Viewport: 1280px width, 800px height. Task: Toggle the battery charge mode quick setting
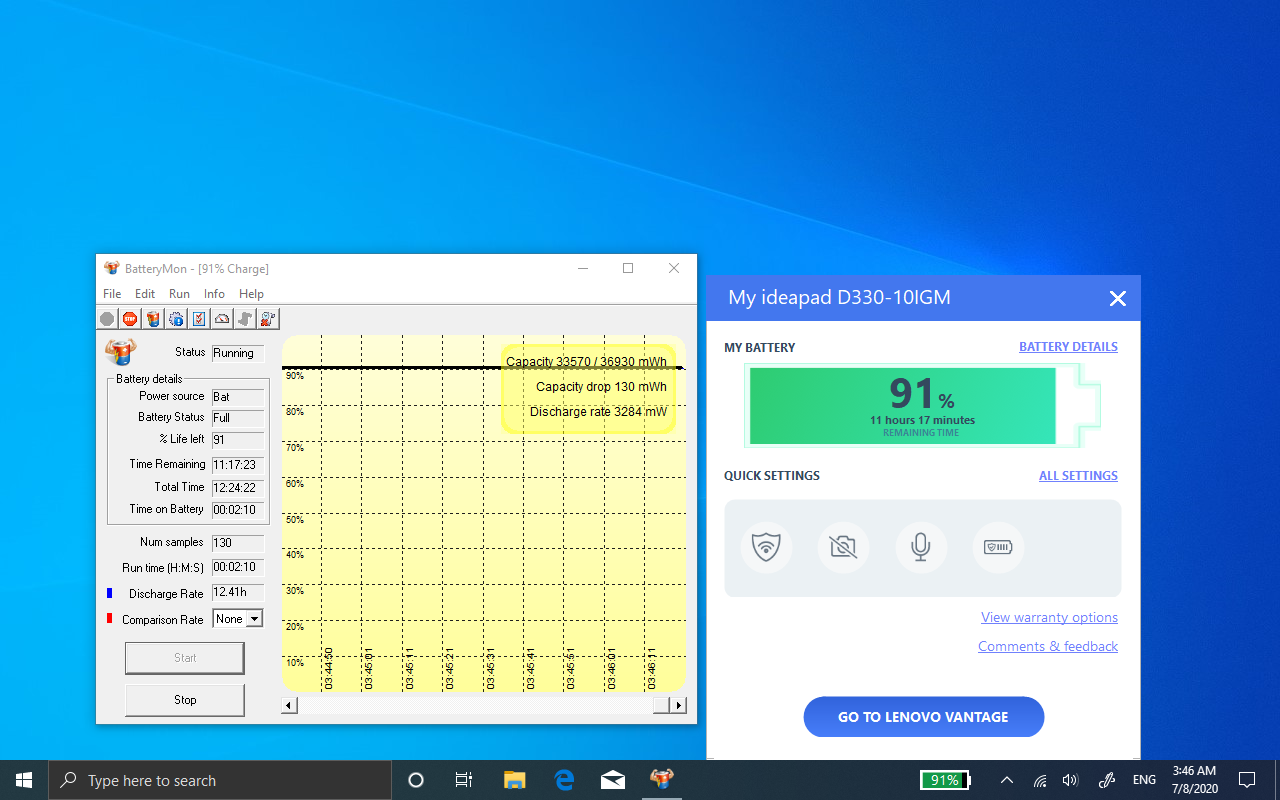coord(998,547)
